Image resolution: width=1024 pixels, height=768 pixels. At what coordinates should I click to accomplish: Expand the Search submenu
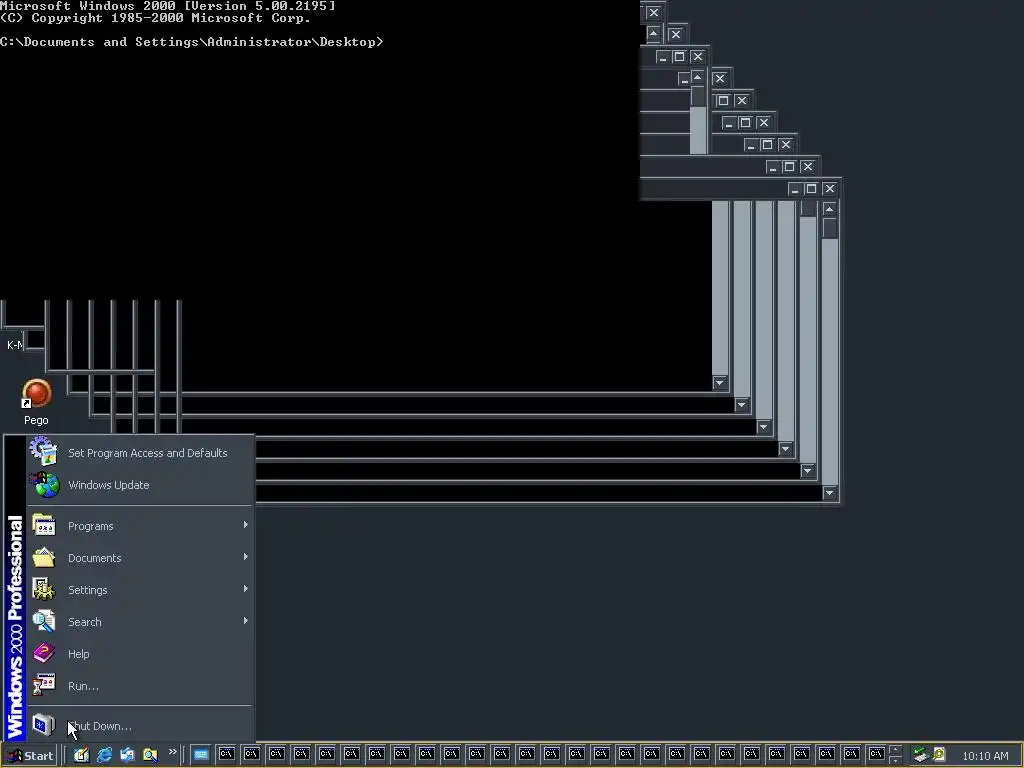(x=139, y=622)
